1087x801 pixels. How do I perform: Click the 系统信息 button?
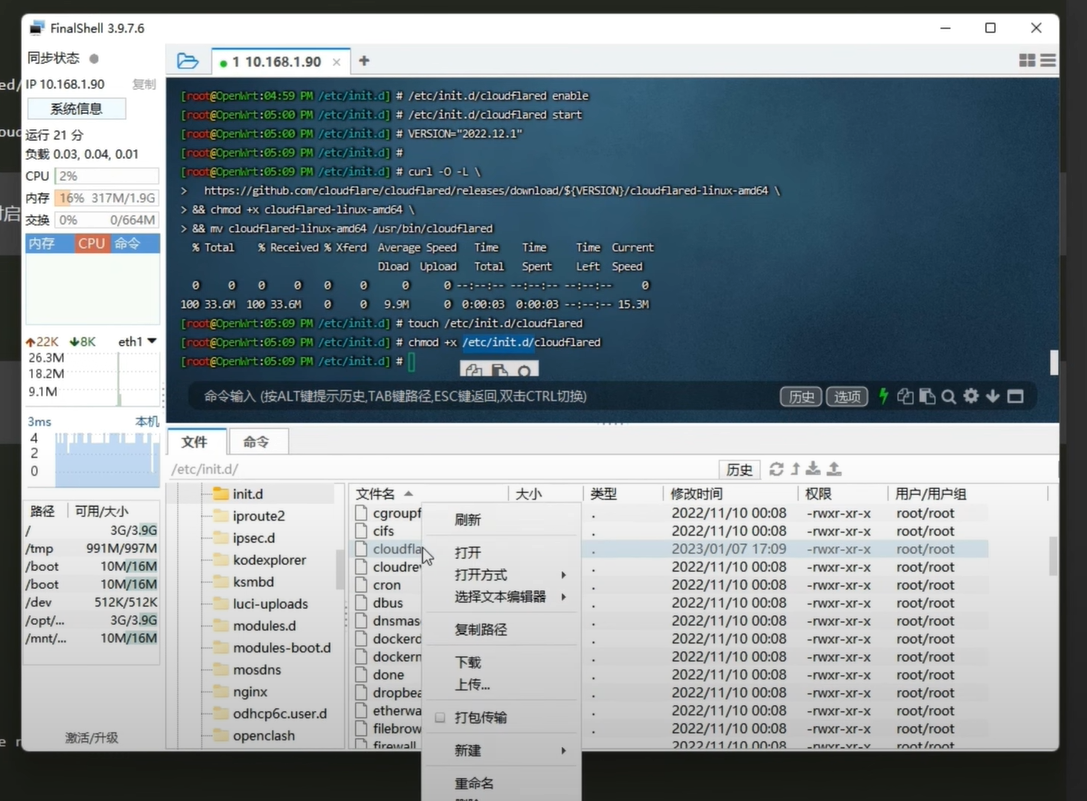[76, 109]
